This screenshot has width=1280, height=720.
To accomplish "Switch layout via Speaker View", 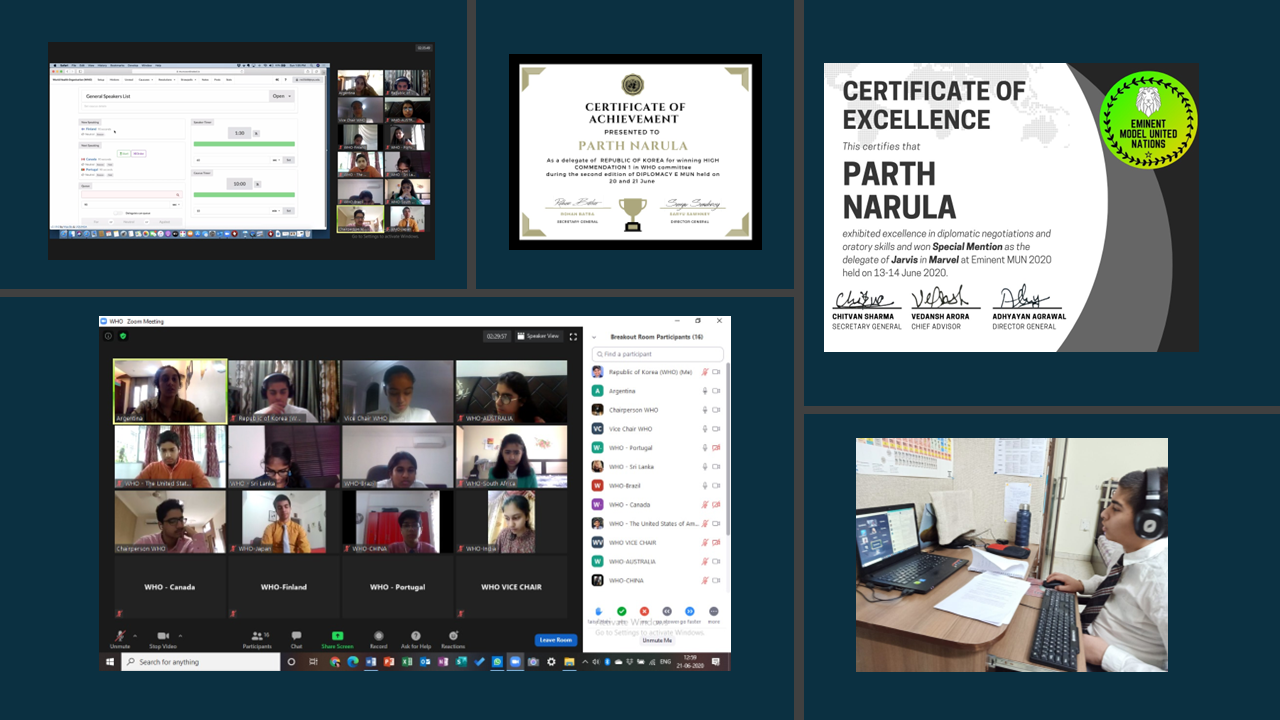I will point(539,336).
